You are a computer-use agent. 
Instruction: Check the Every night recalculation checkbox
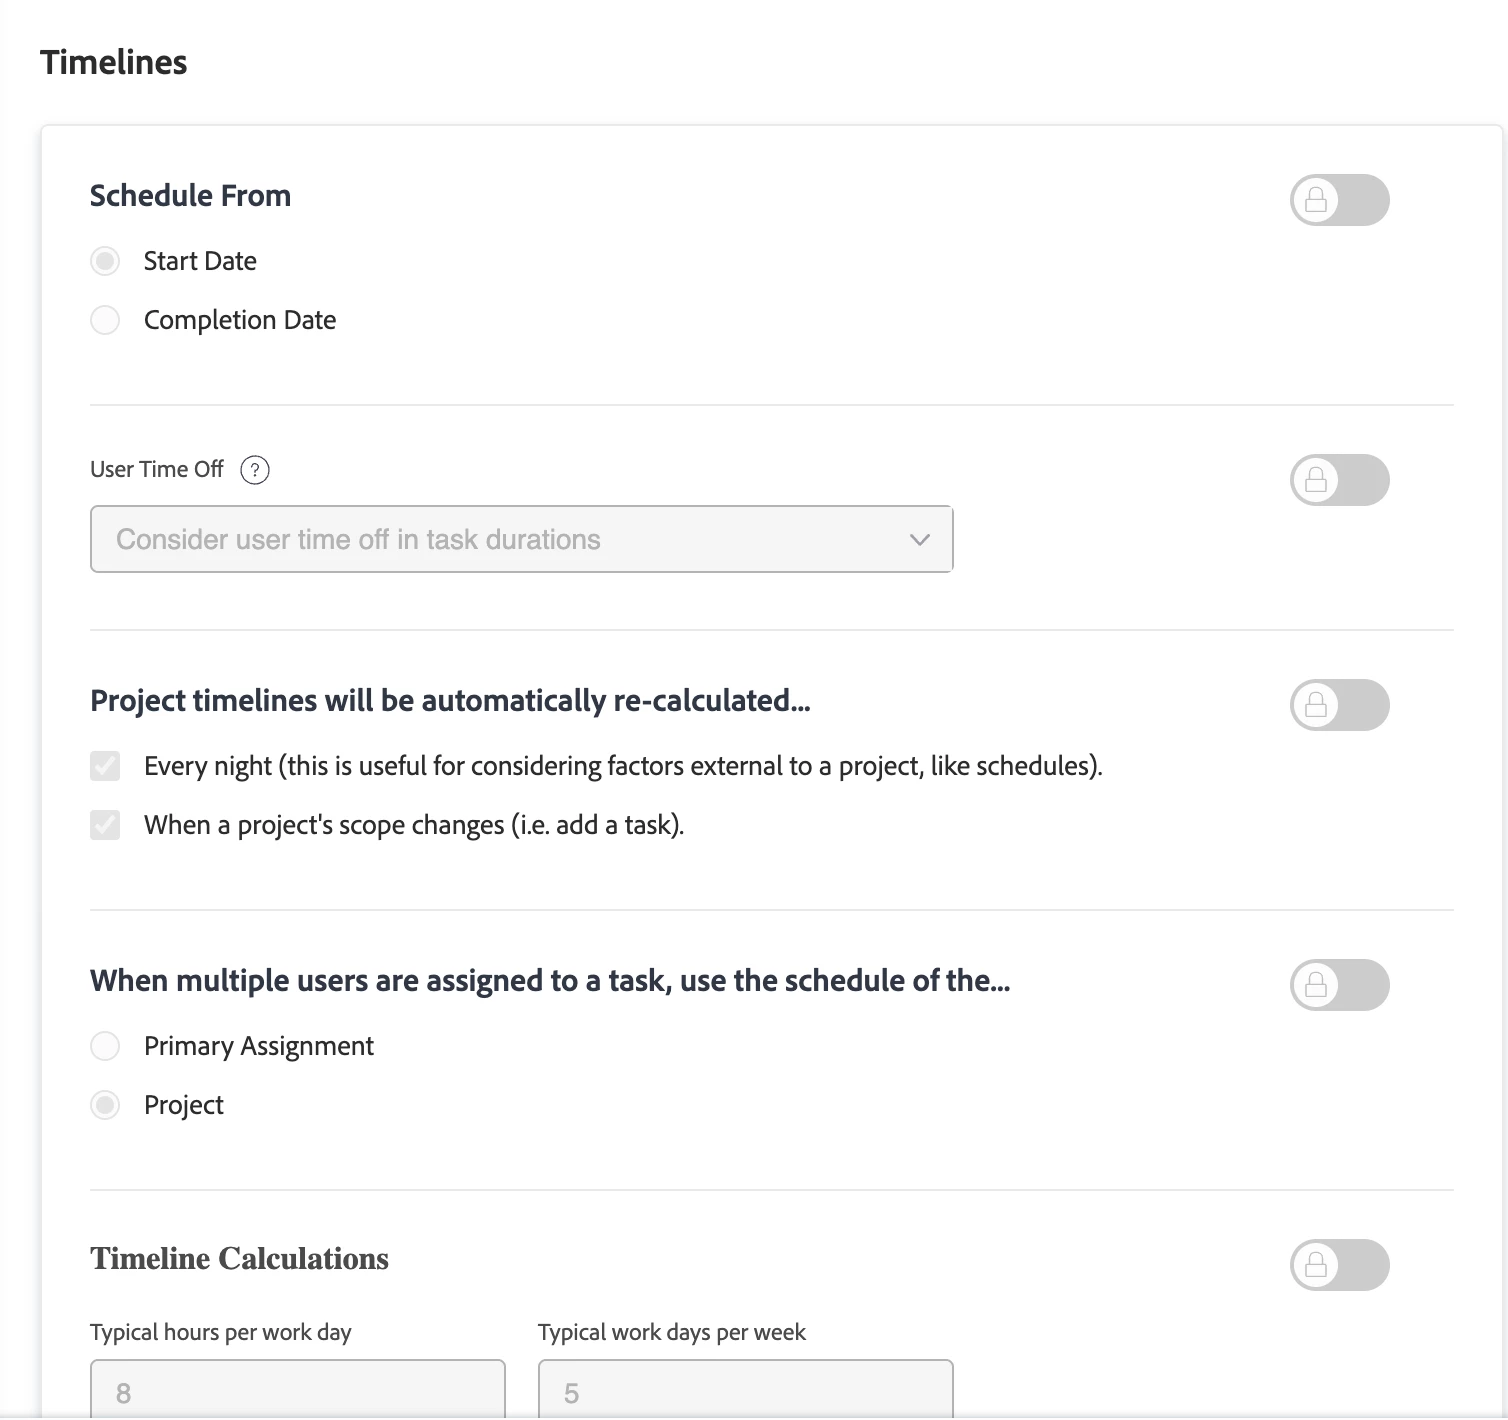point(105,766)
